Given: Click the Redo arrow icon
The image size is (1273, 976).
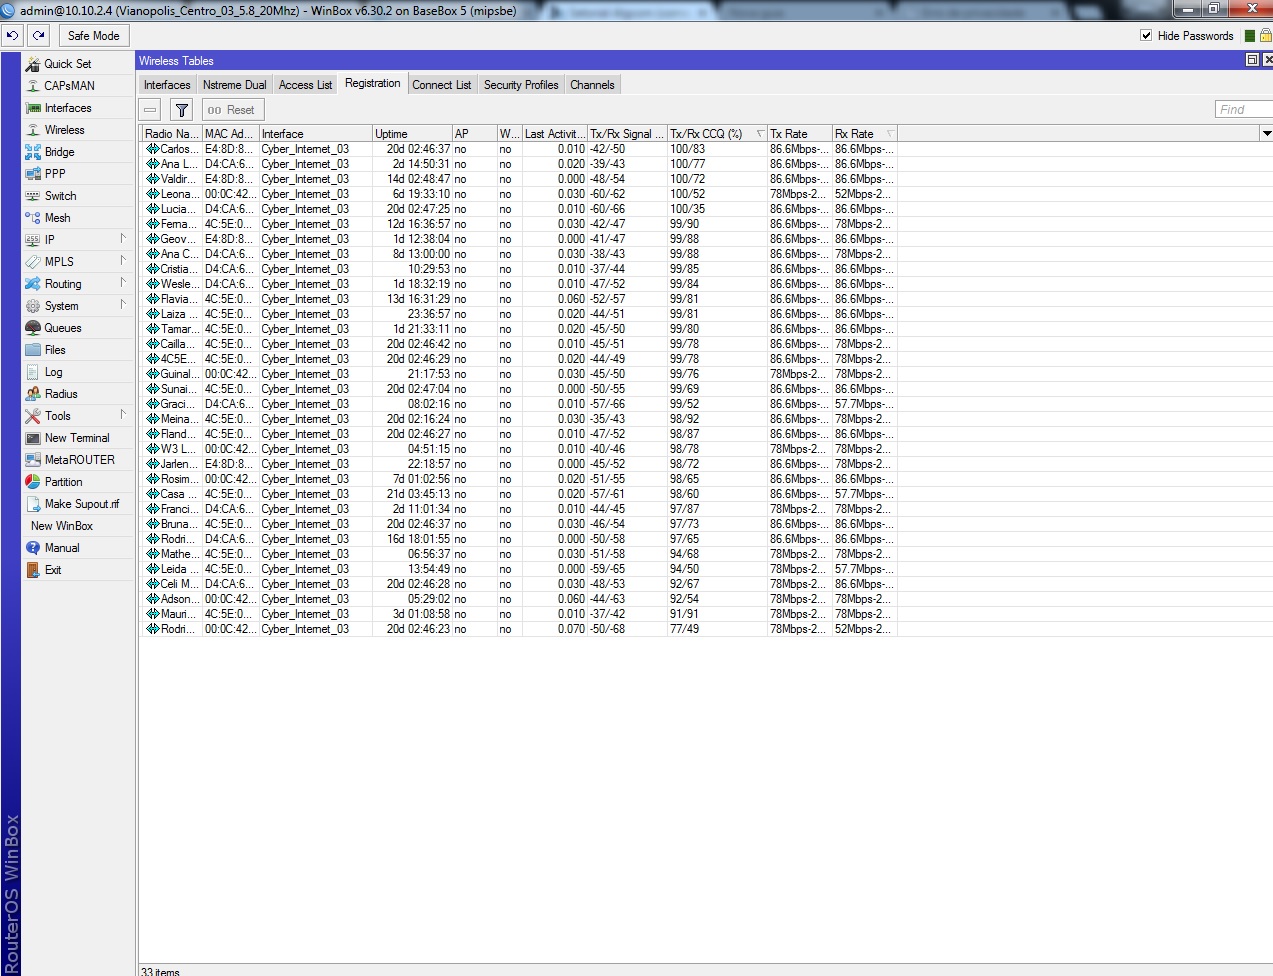Looking at the screenshot, I should pos(39,35).
